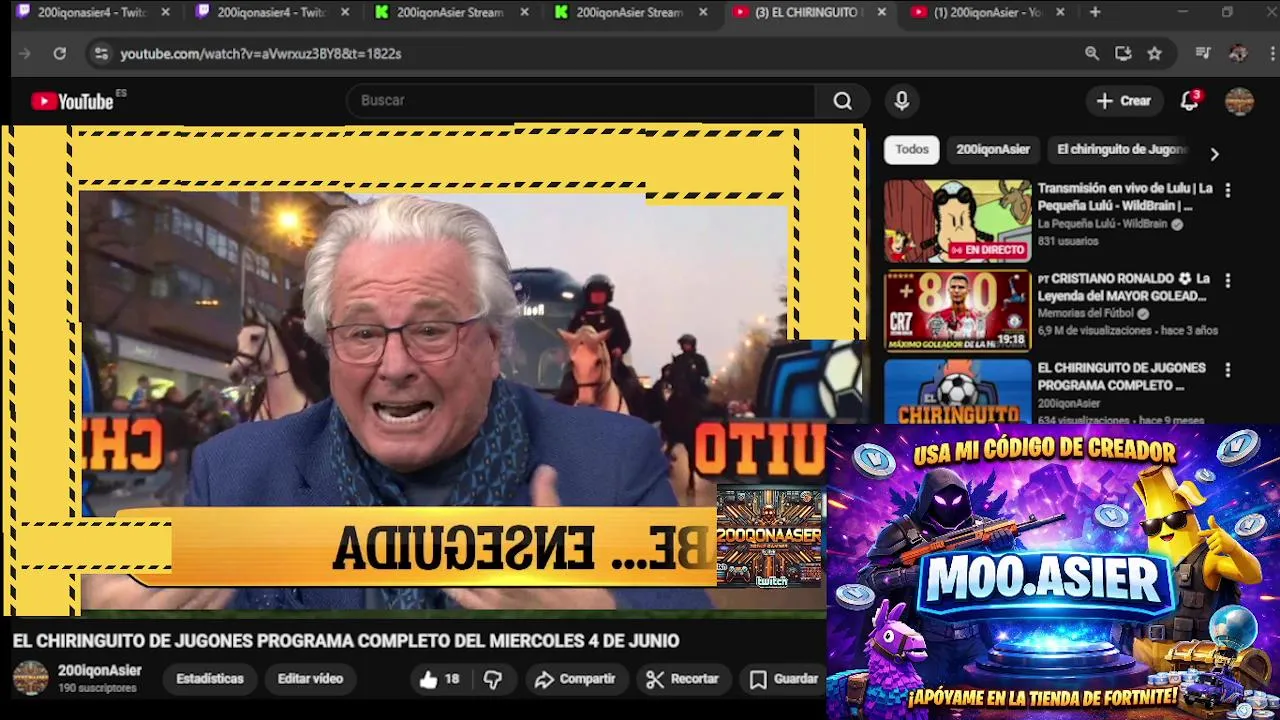The image size is (1280, 720).
Task: Click Editar vídeo button
Action: (310, 679)
